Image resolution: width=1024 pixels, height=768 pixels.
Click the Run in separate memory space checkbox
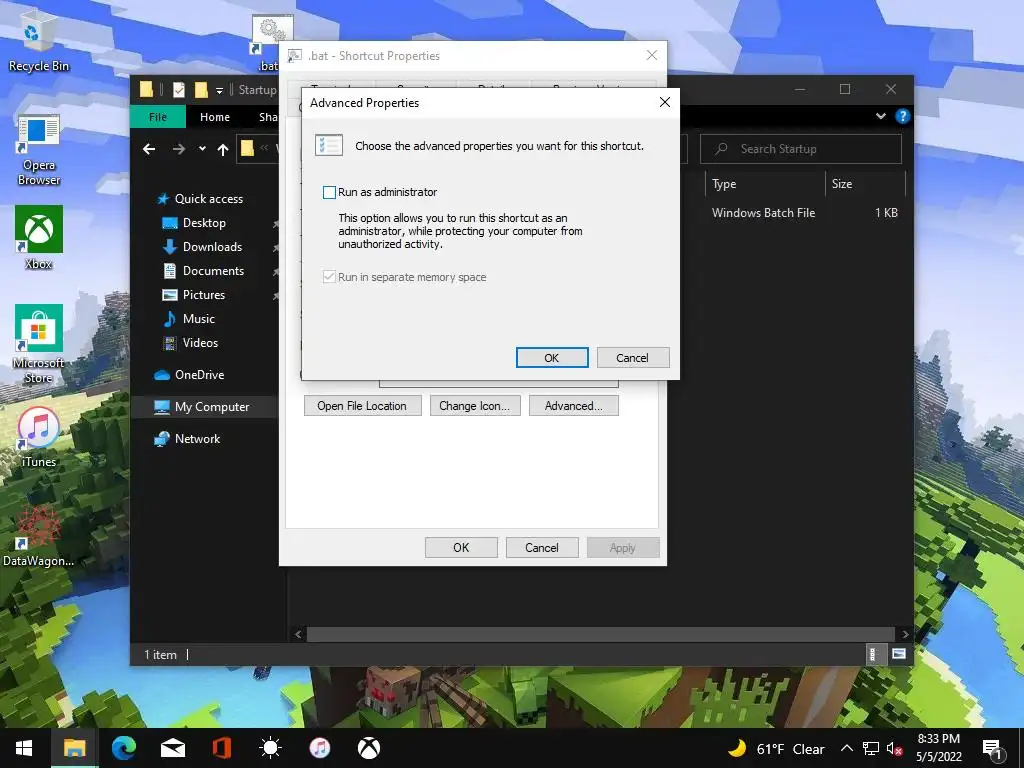(x=329, y=278)
